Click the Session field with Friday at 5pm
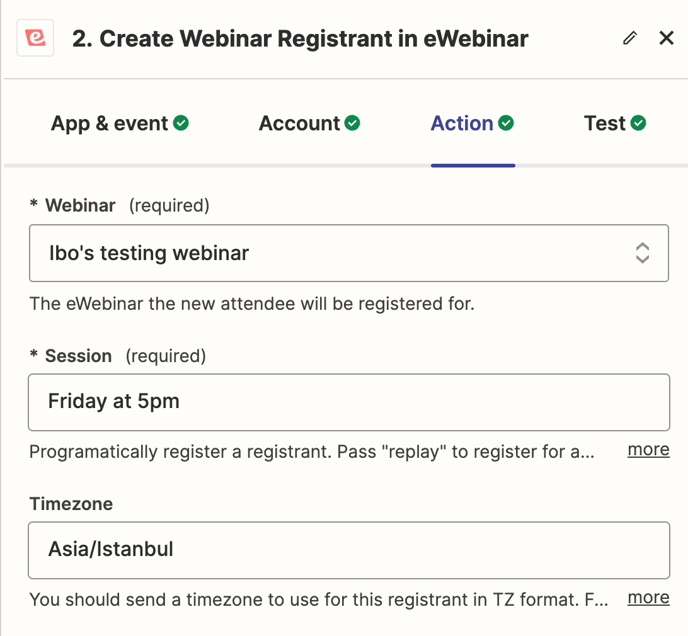 348,402
